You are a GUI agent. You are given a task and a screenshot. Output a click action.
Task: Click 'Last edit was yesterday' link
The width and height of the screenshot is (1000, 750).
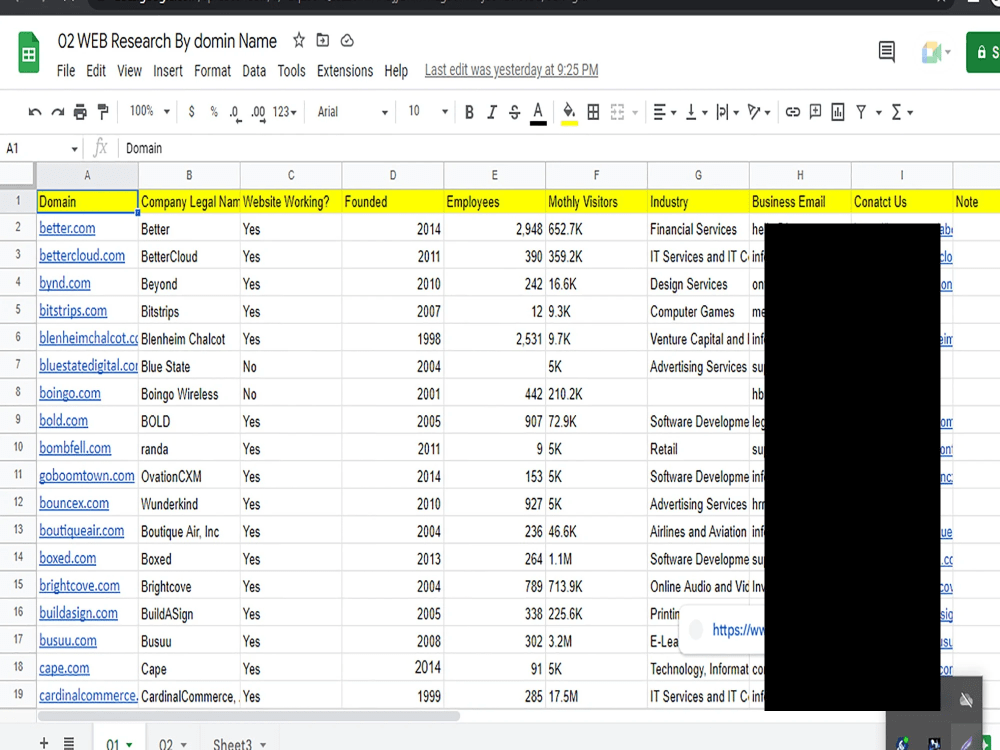tap(511, 70)
